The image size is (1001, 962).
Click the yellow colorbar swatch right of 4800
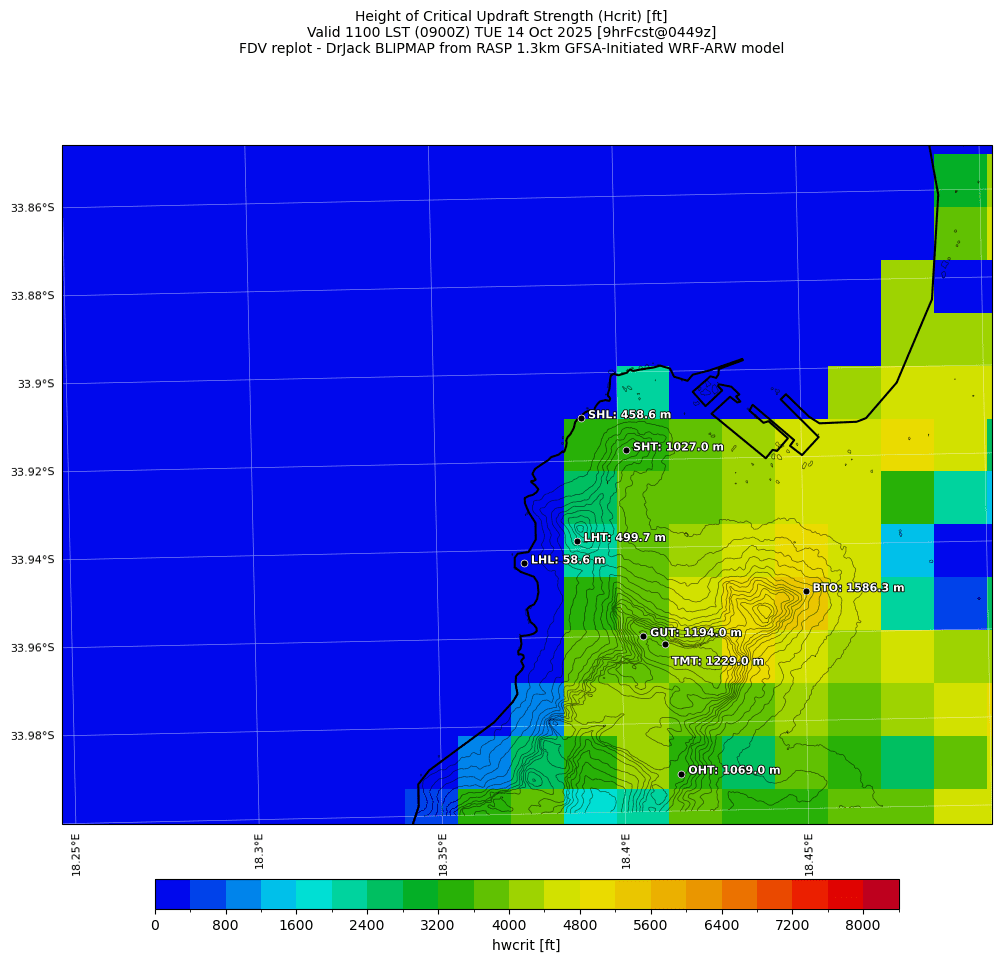click(598, 894)
